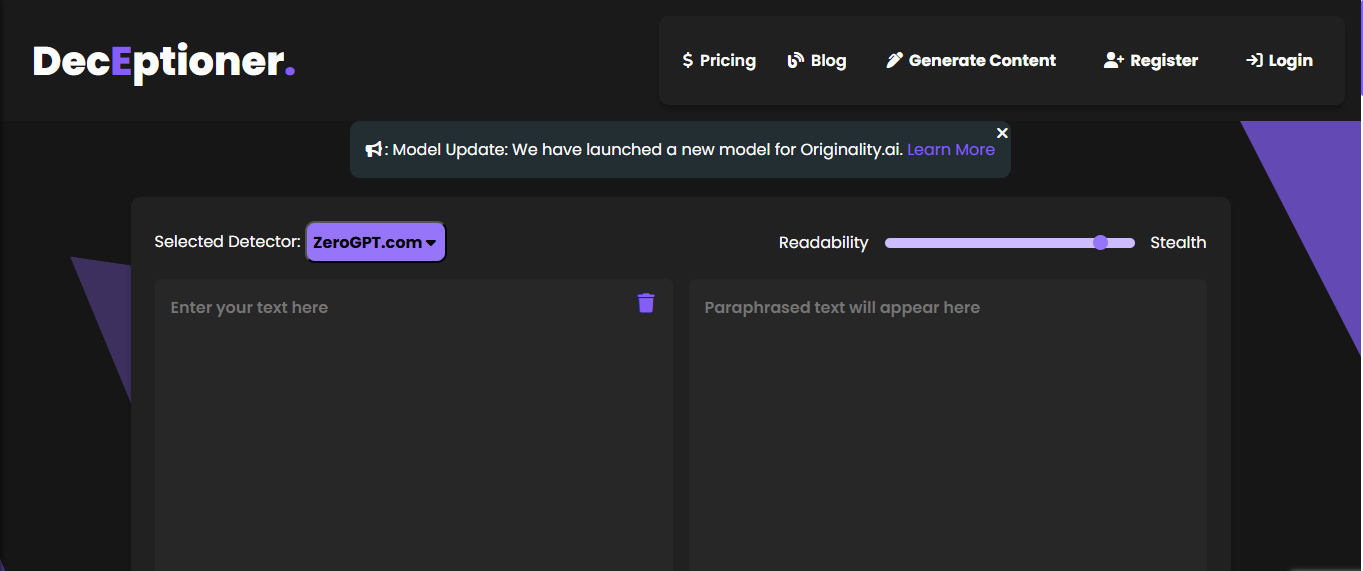Image resolution: width=1363 pixels, height=571 pixels.
Task: Click the dollar sign icon beside Pricing
Action: click(687, 61)
